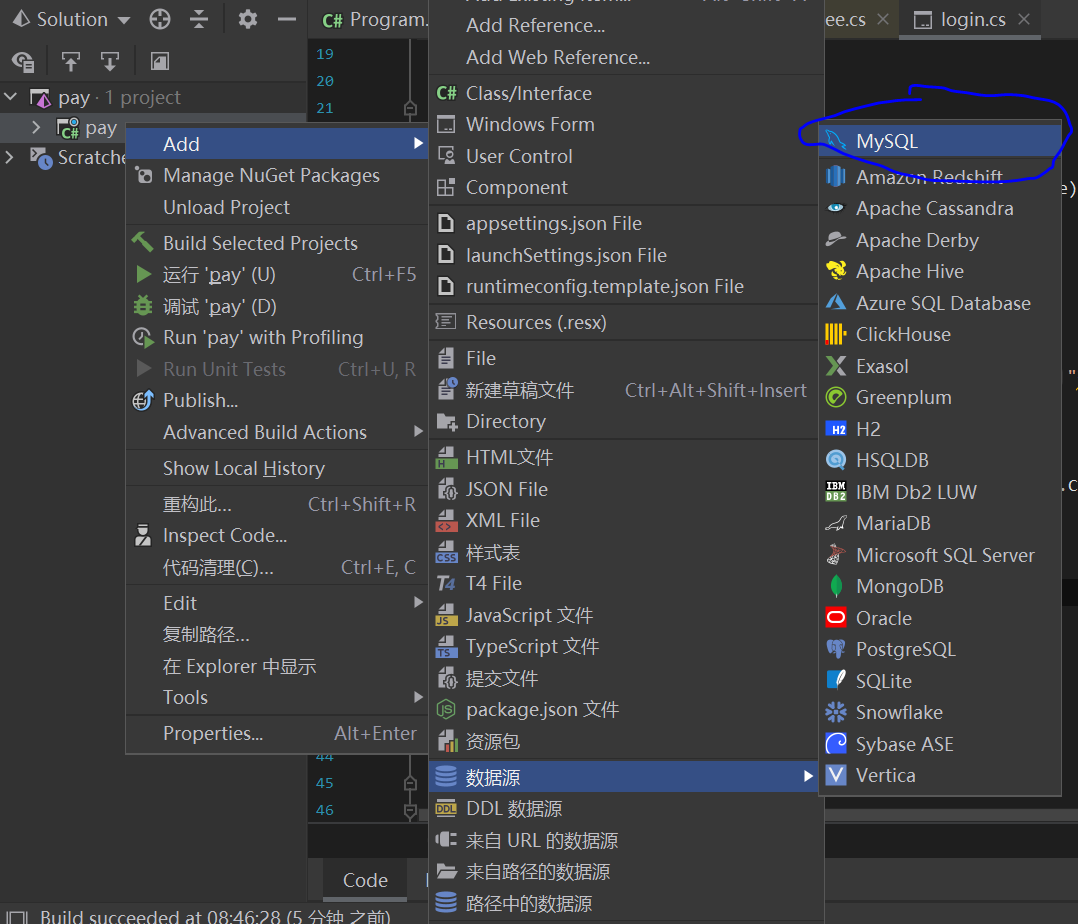This screenshot has height=924, width=1078.
Task: Choose Run 'pay' with Profiling
Action: point(277,337)
